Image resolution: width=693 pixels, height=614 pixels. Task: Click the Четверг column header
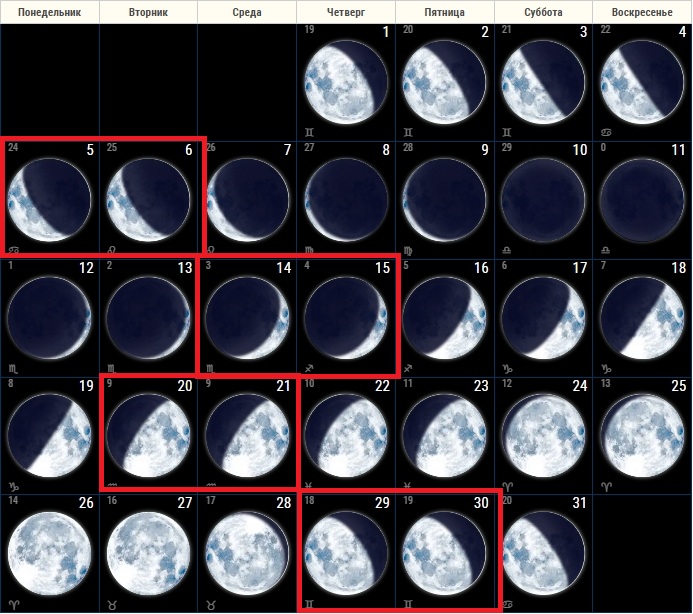(346, 12)
